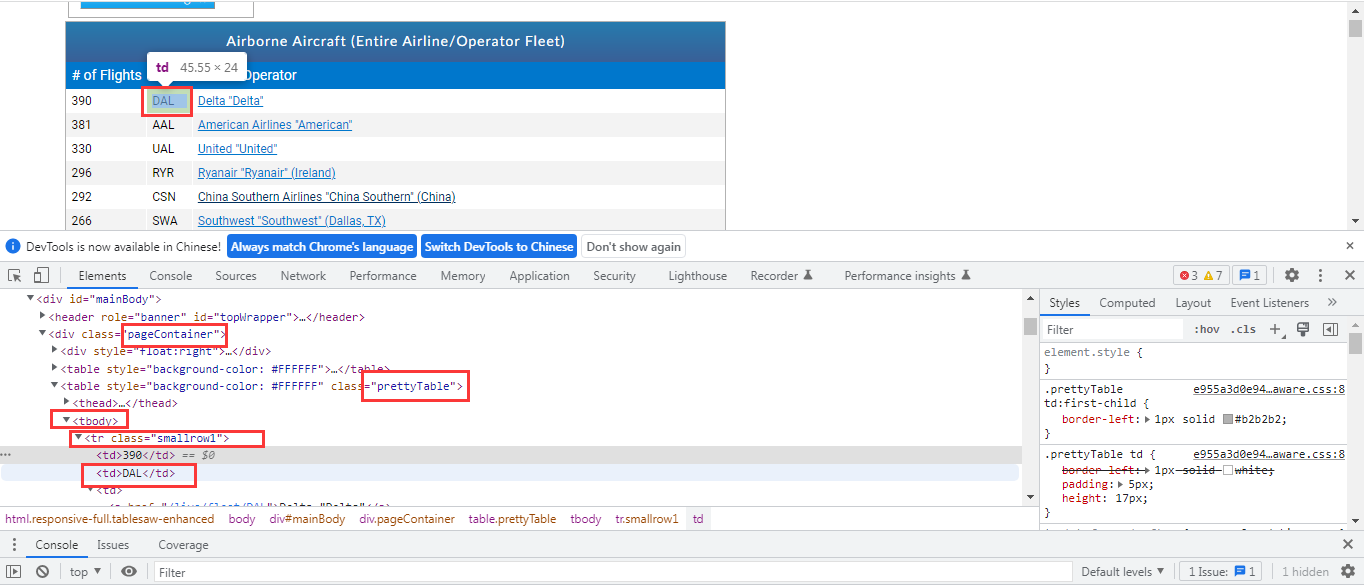
Task: Open the Coverage drawer tab
Action: click(x=183, y=545)
